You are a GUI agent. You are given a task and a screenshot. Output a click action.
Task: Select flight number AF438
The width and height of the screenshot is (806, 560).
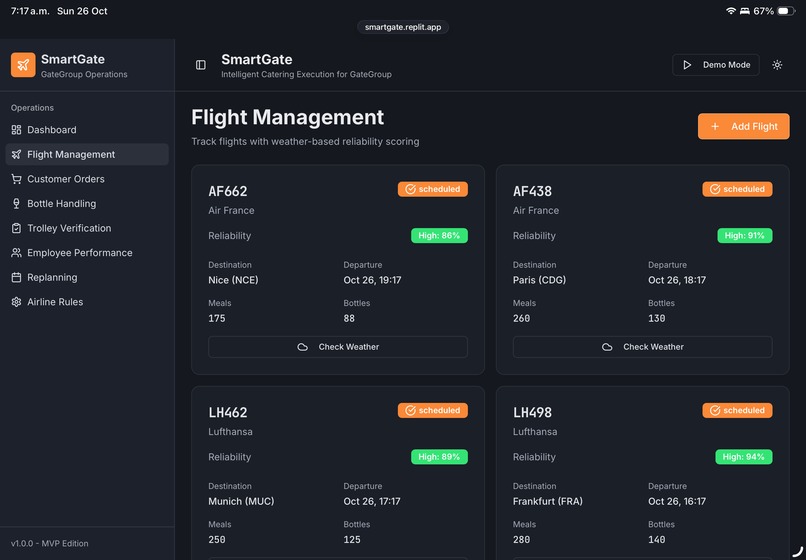[533, 191]
